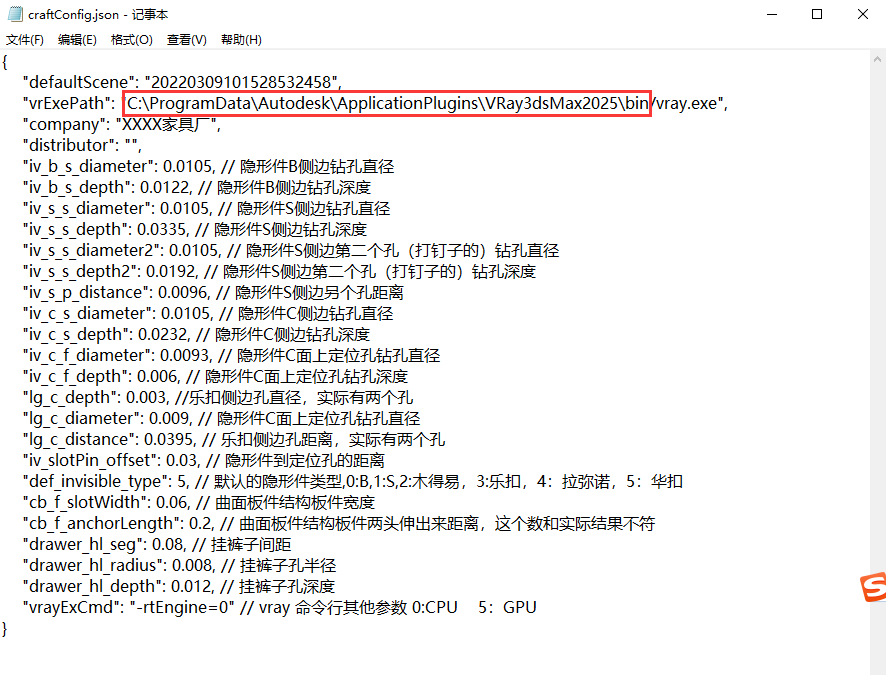Click the "defaultScene" key text
This screenshot has width=886, height=675.
[x=81, y=82]
